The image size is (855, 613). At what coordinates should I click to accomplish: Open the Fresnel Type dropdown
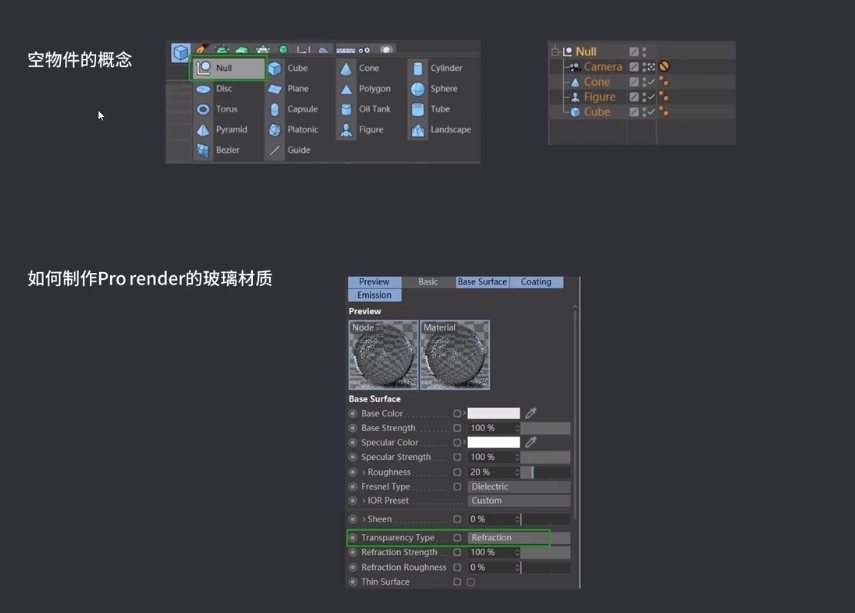(519, 486)
